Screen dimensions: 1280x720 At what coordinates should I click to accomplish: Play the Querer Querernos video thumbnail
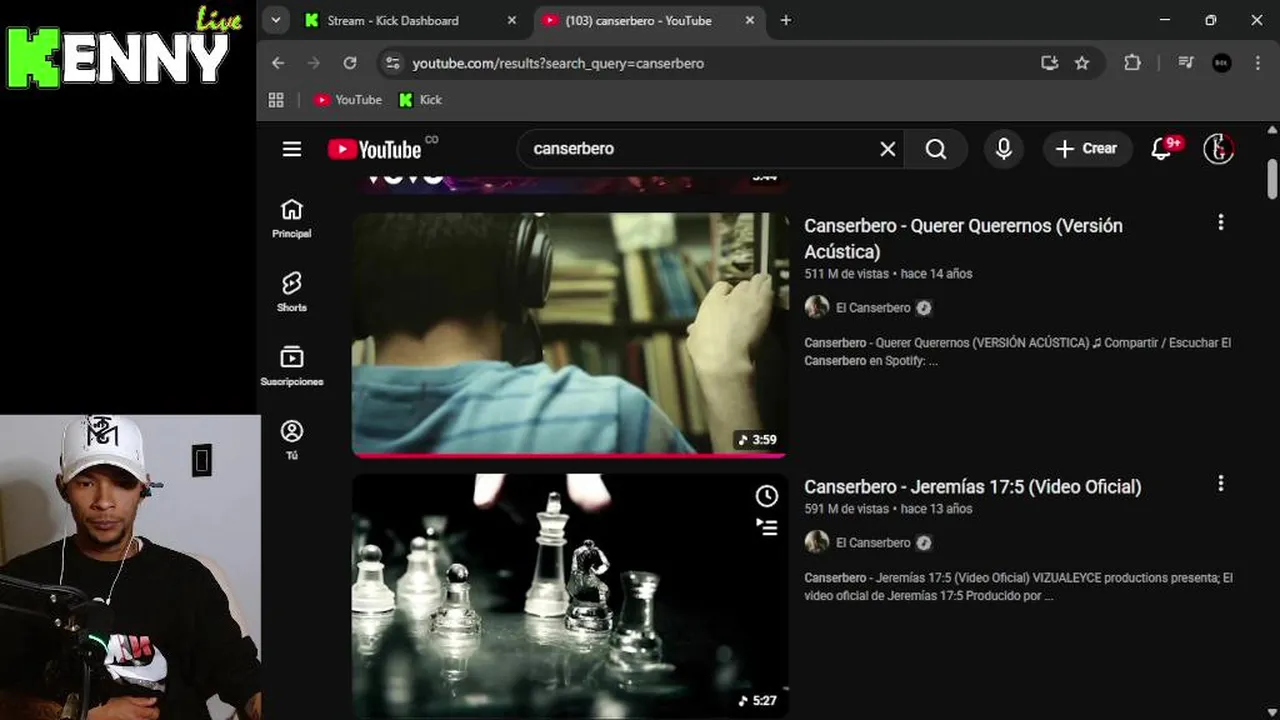click(570, 334)
